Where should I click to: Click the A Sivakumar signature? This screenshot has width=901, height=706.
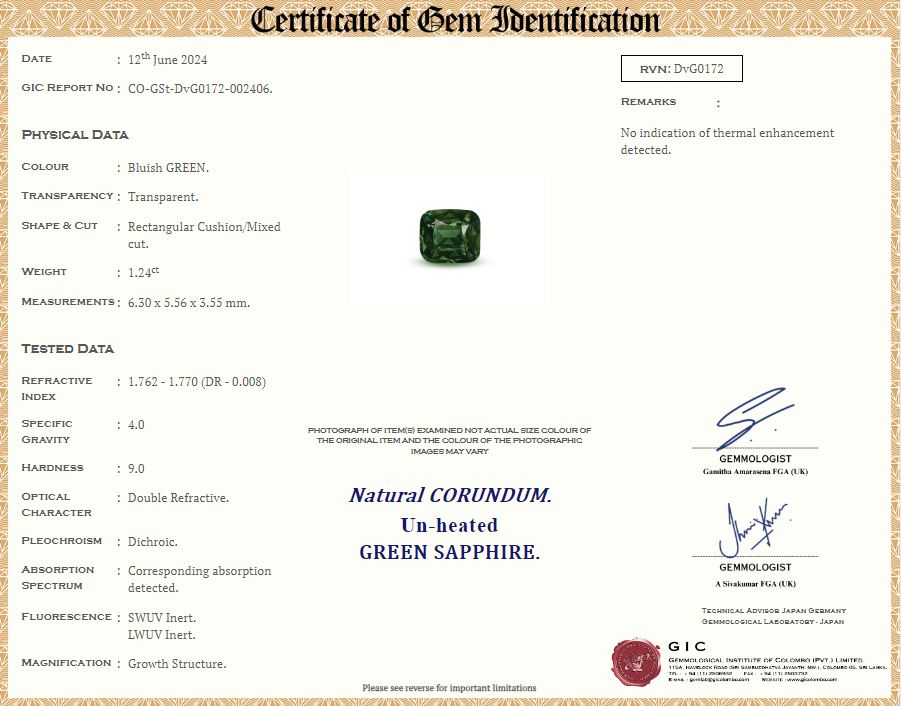coord(752,527)
